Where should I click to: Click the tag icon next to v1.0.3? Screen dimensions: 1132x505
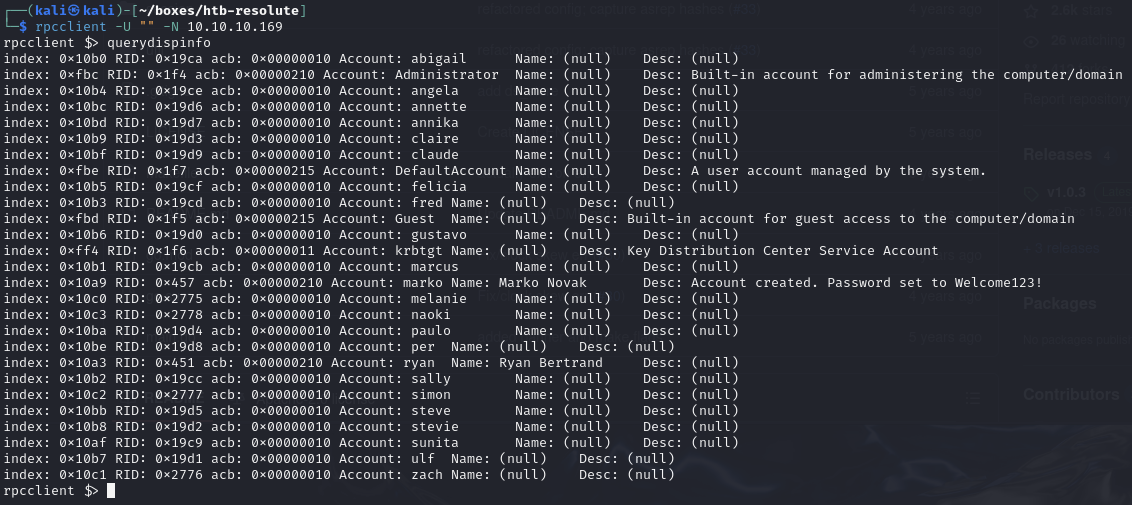click(x=1031, y=191)
